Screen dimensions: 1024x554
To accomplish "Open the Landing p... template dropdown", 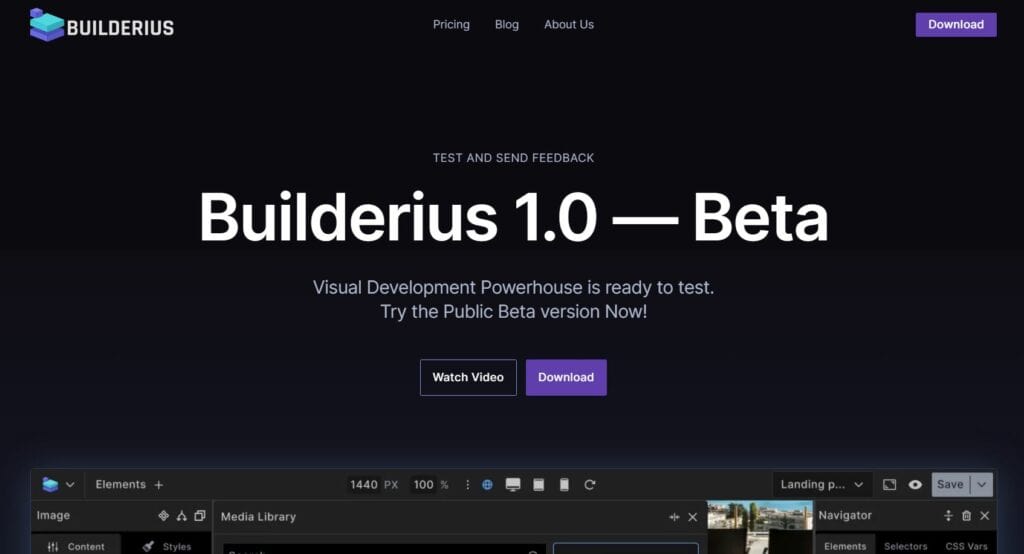I will pos(822,484).
